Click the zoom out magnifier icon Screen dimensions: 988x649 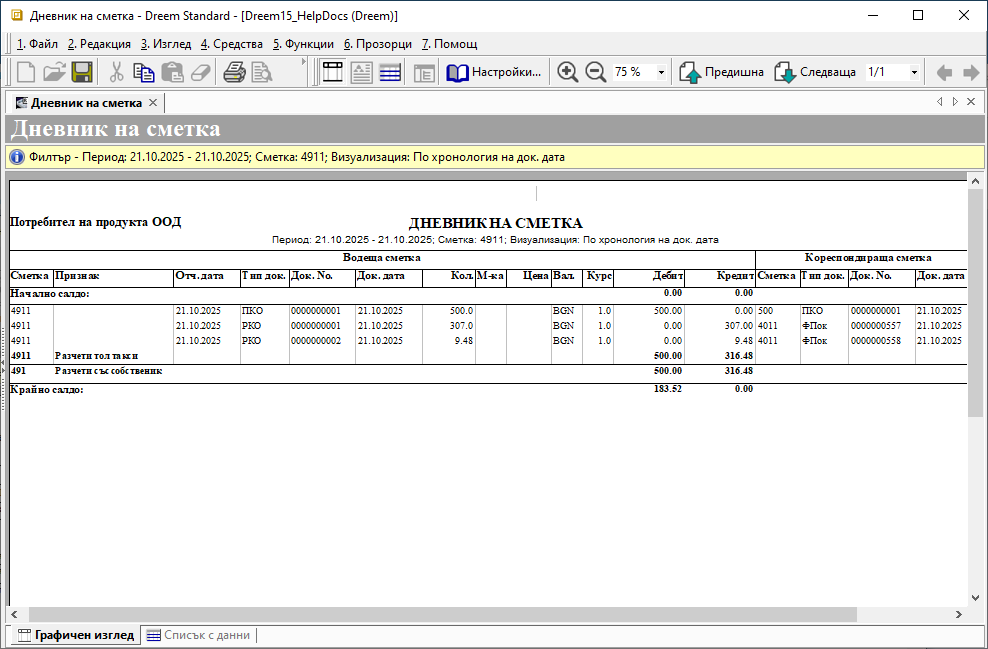tap(595, 72)
